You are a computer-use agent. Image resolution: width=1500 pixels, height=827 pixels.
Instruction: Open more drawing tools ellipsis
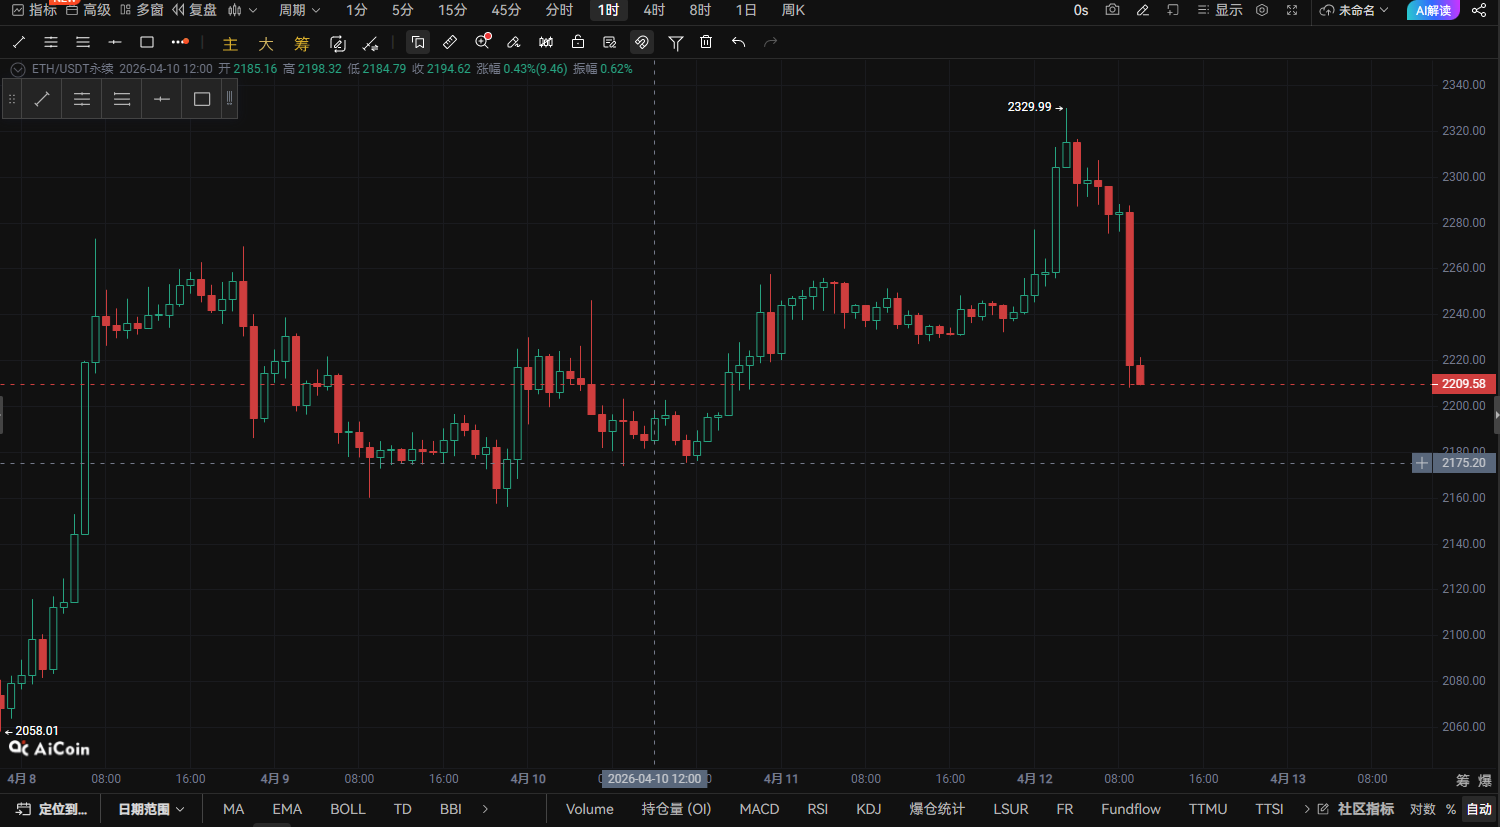pos(179,42)
